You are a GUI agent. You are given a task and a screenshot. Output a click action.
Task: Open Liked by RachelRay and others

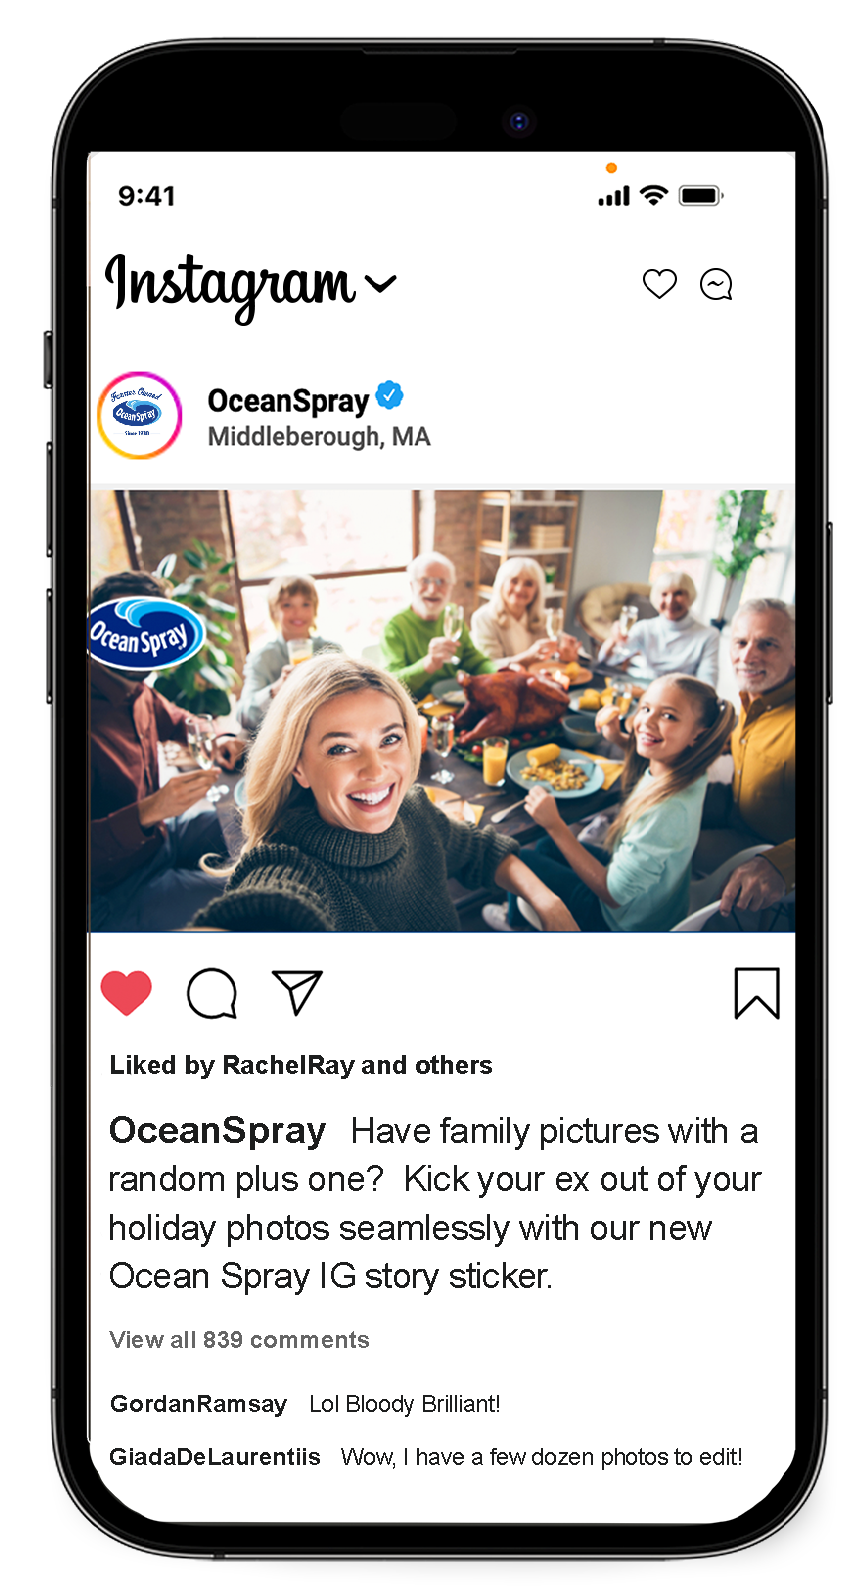[x=301, y=1065]
